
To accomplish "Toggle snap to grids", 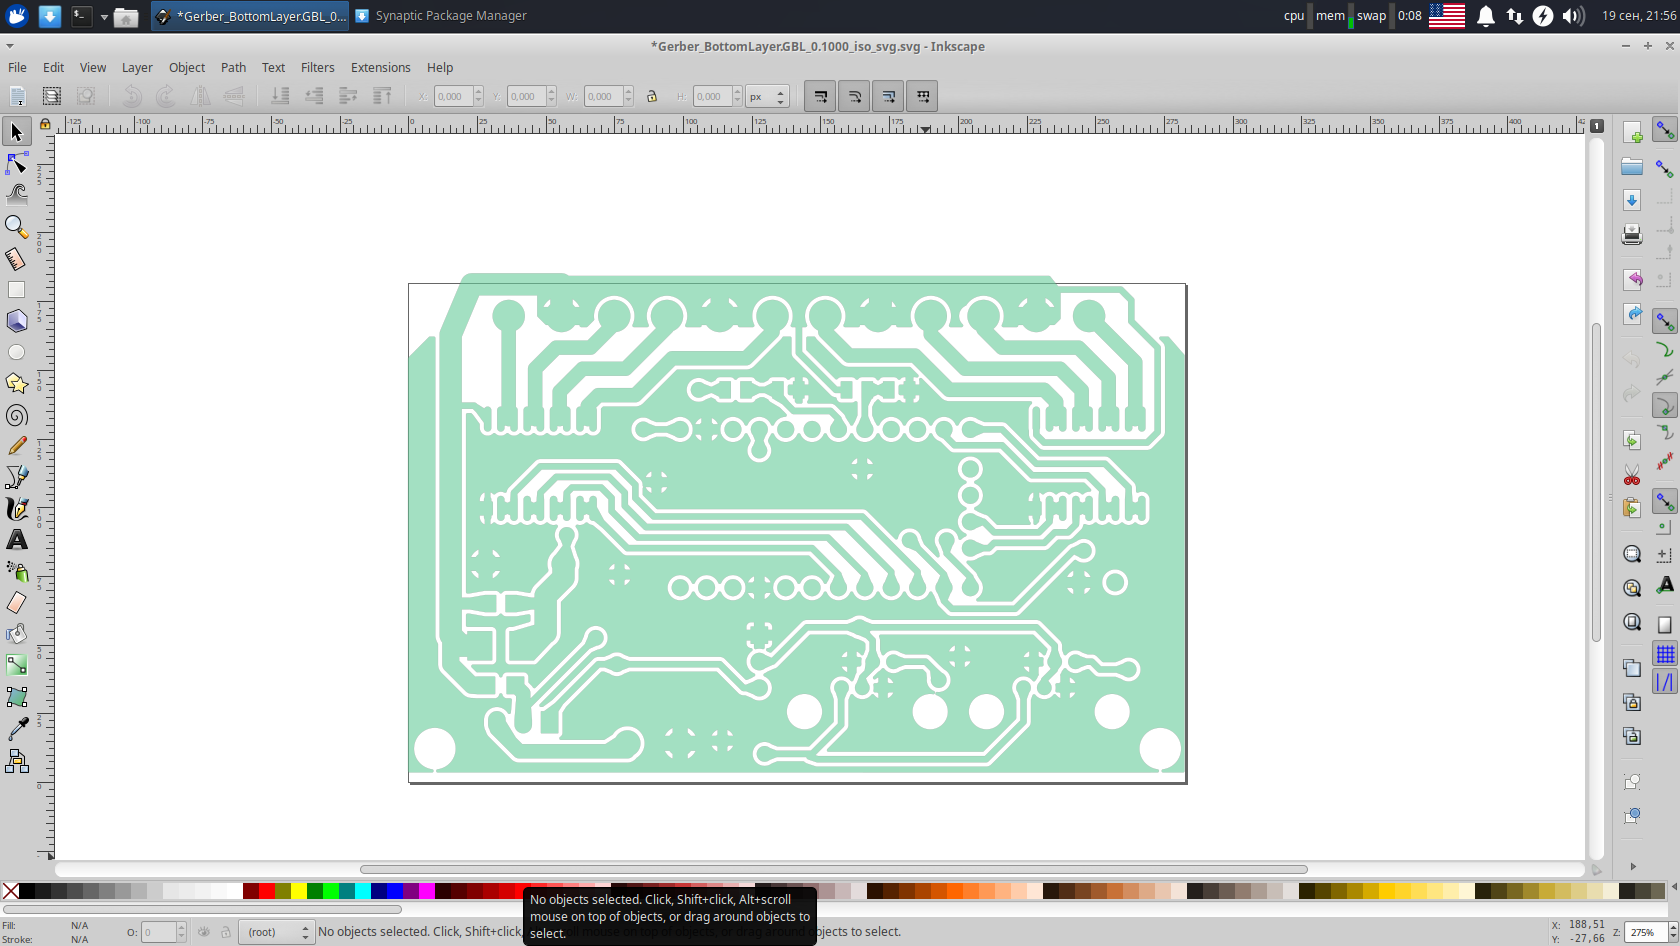I will (x=1665, y=654).
